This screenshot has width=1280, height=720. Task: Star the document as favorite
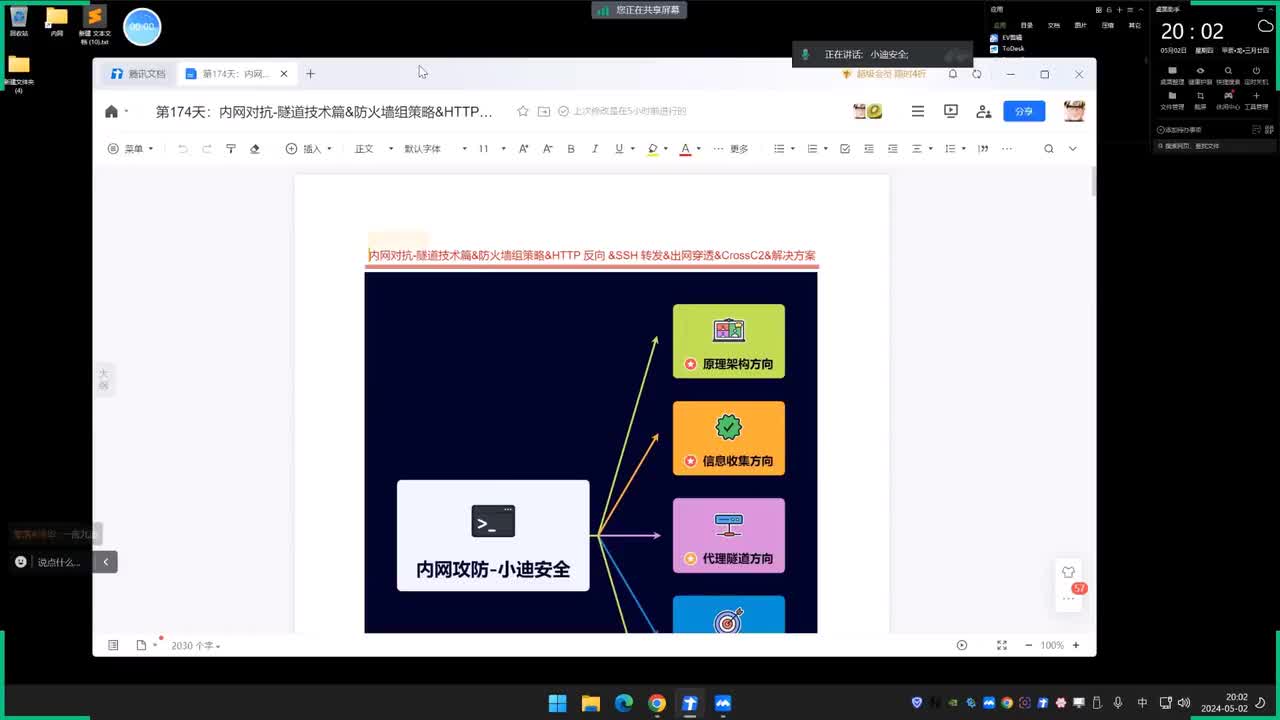[x=523, y=111]
